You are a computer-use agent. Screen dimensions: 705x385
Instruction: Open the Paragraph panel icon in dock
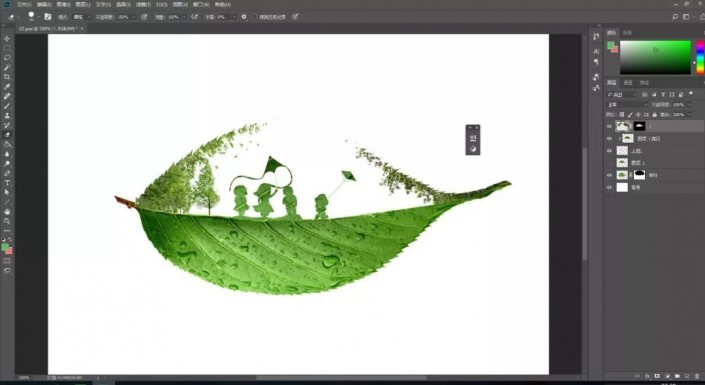(596, 62)
